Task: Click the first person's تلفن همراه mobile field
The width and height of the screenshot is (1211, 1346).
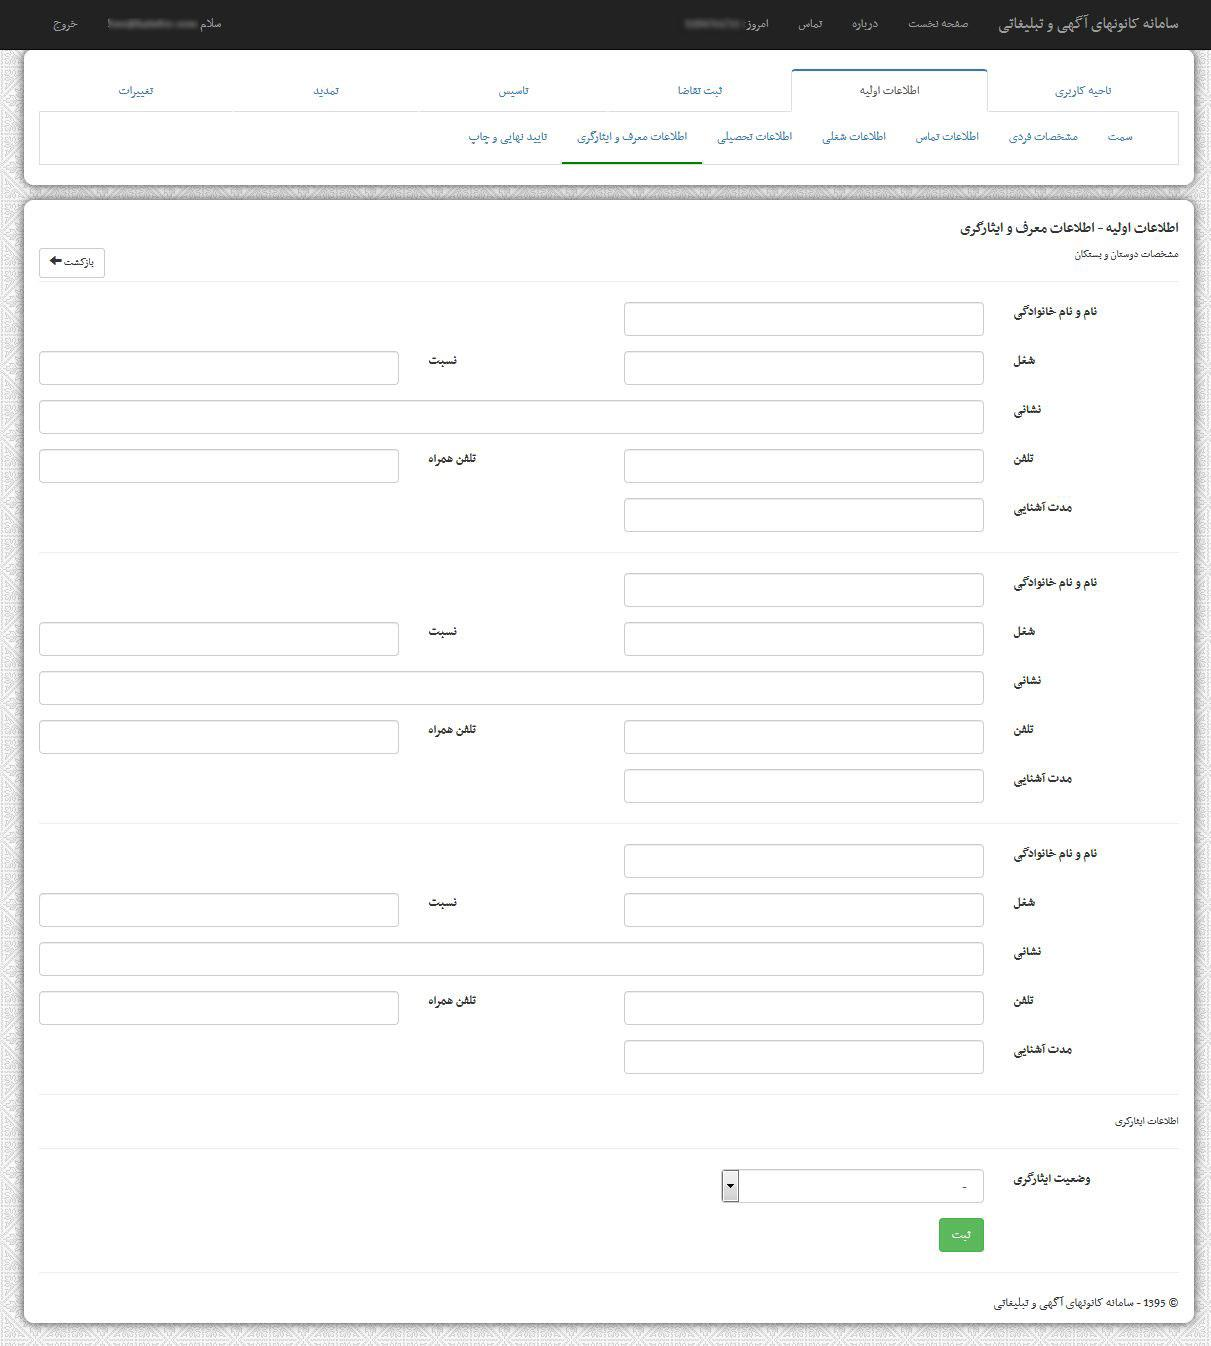Action: pos(219,466)
